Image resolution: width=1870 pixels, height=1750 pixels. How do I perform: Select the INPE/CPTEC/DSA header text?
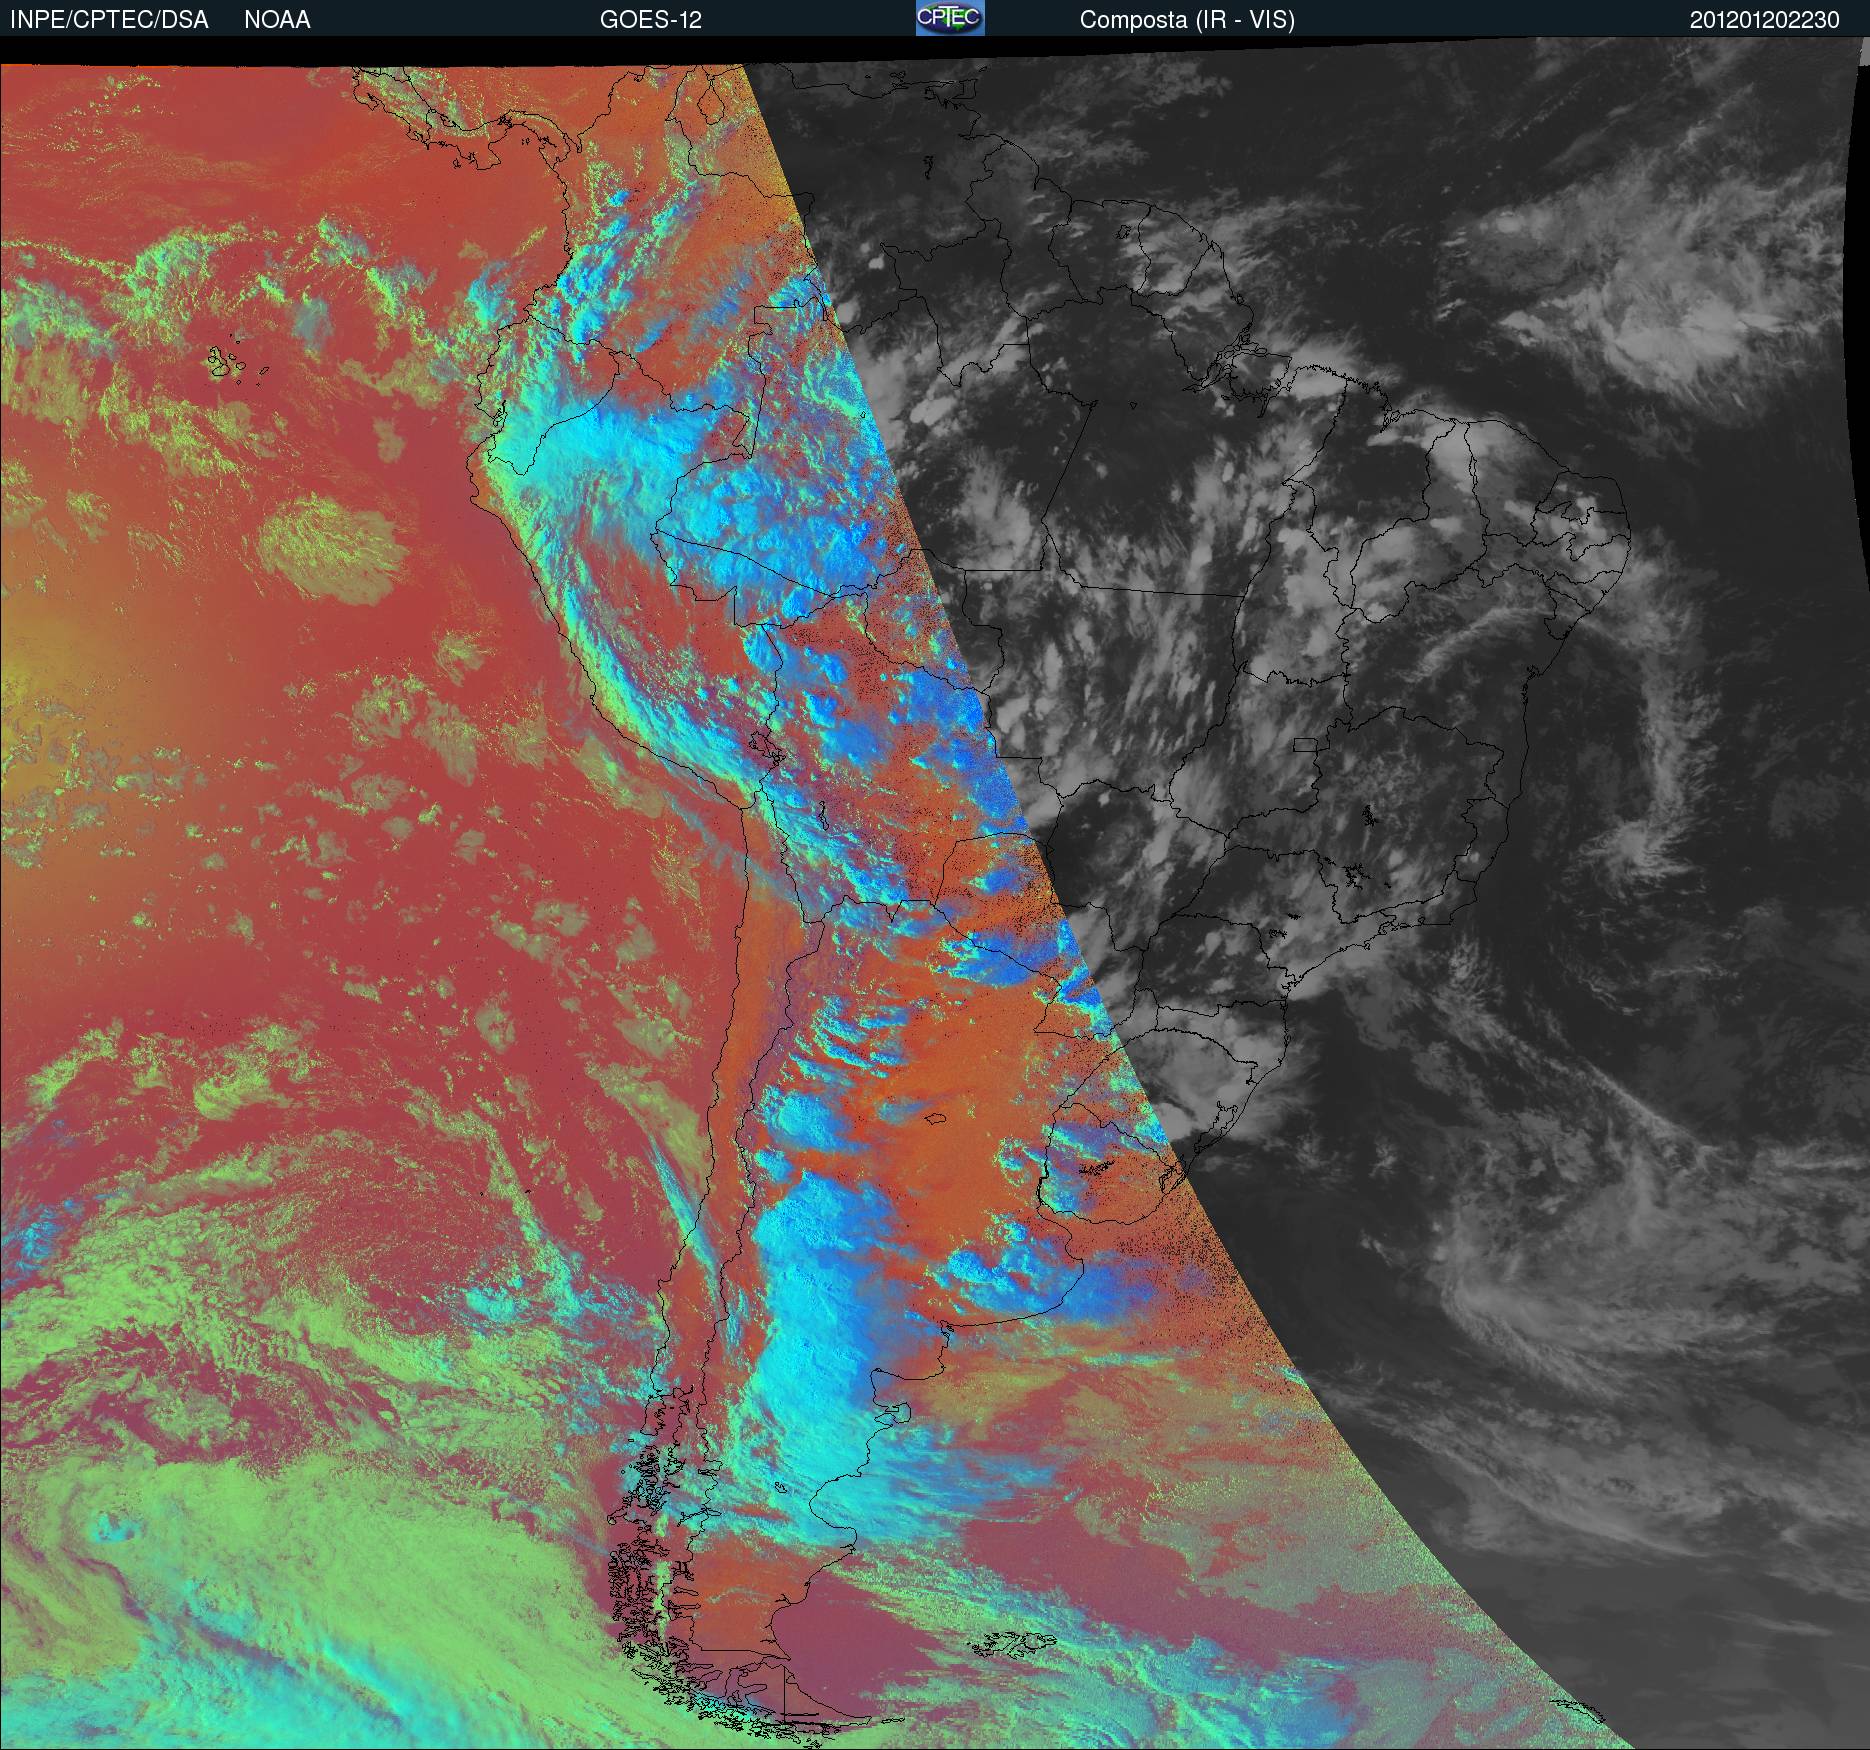click(109, 20)
